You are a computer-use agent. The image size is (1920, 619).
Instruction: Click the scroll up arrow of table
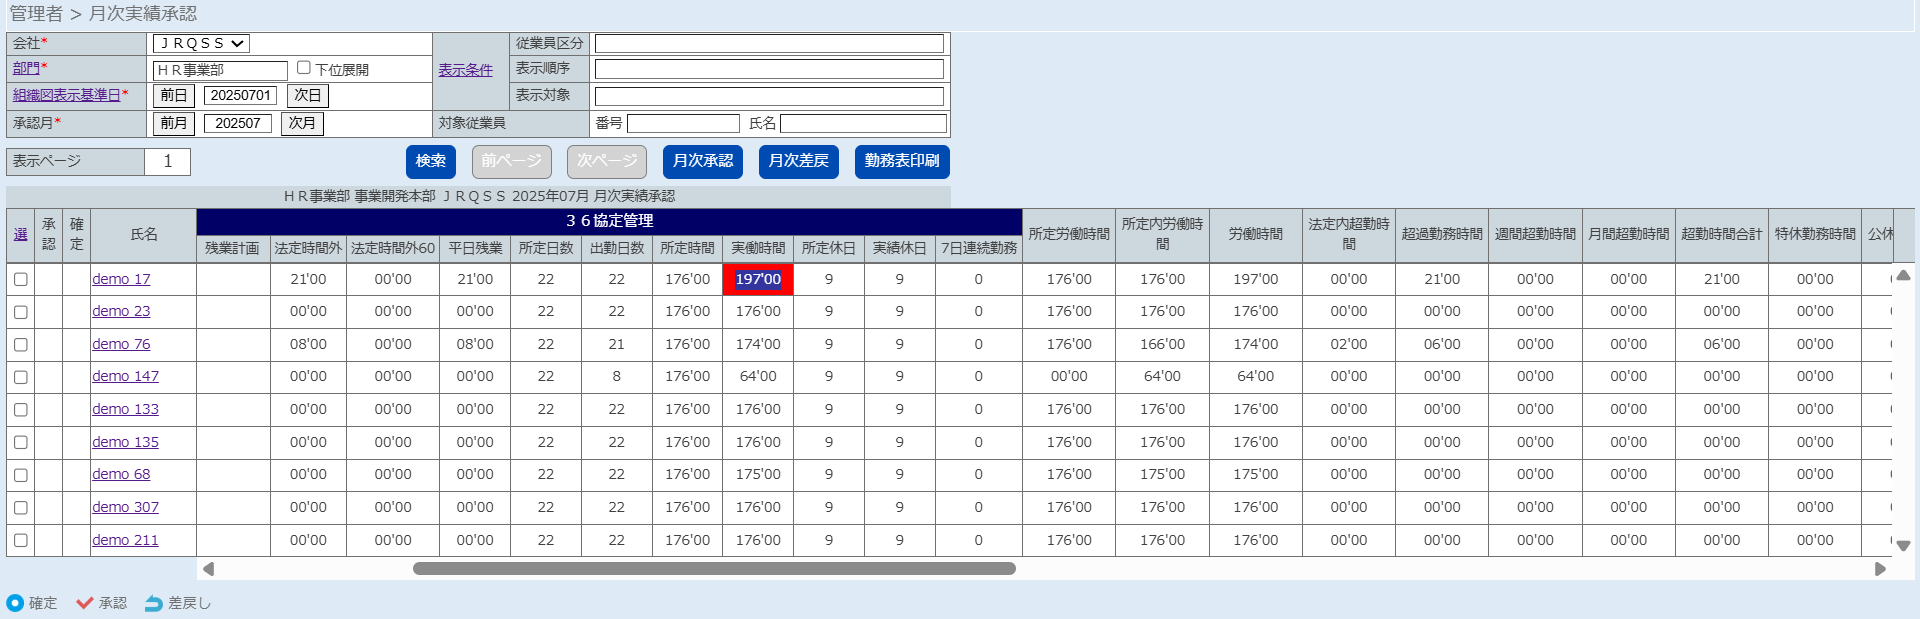click(1903, 275)
